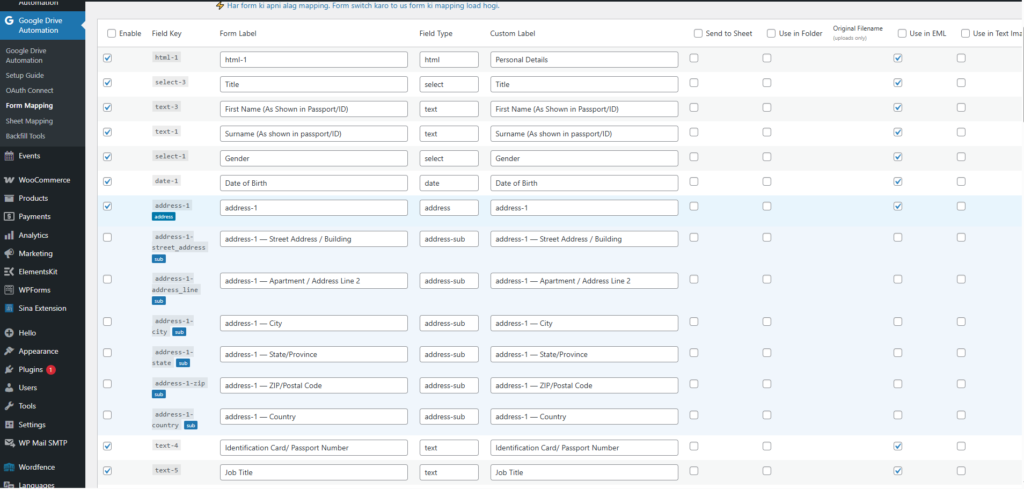Uncheck Enable for the html-1 row
The image size is (1024, 489).
click(108, 58)
